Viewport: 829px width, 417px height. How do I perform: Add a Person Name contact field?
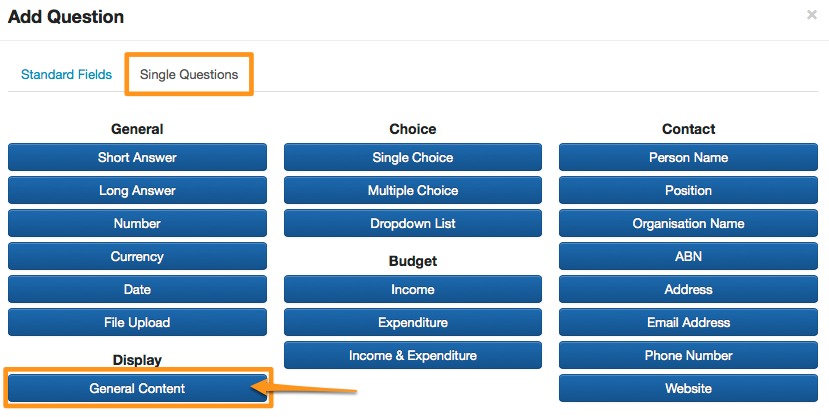click(x=688, y=157)
